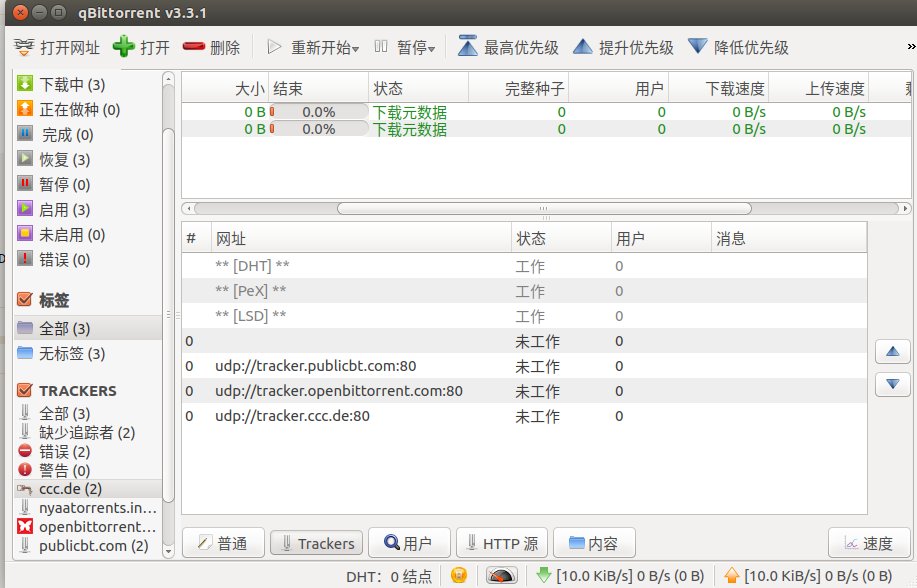Screen dimensions: 917x588
Task: Toggle the alternative speed limits speedometer icon
Action: (502, 576)
